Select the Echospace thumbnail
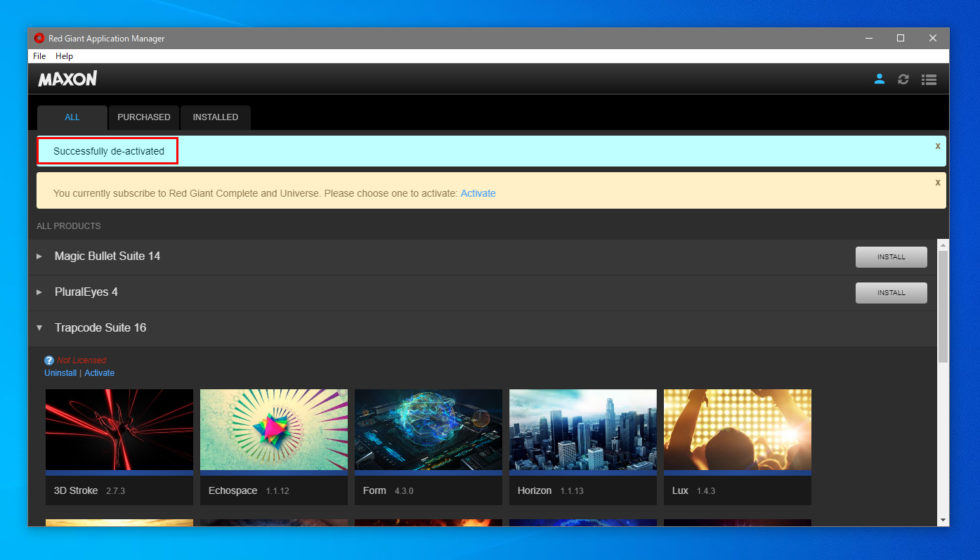 (274, 429)
